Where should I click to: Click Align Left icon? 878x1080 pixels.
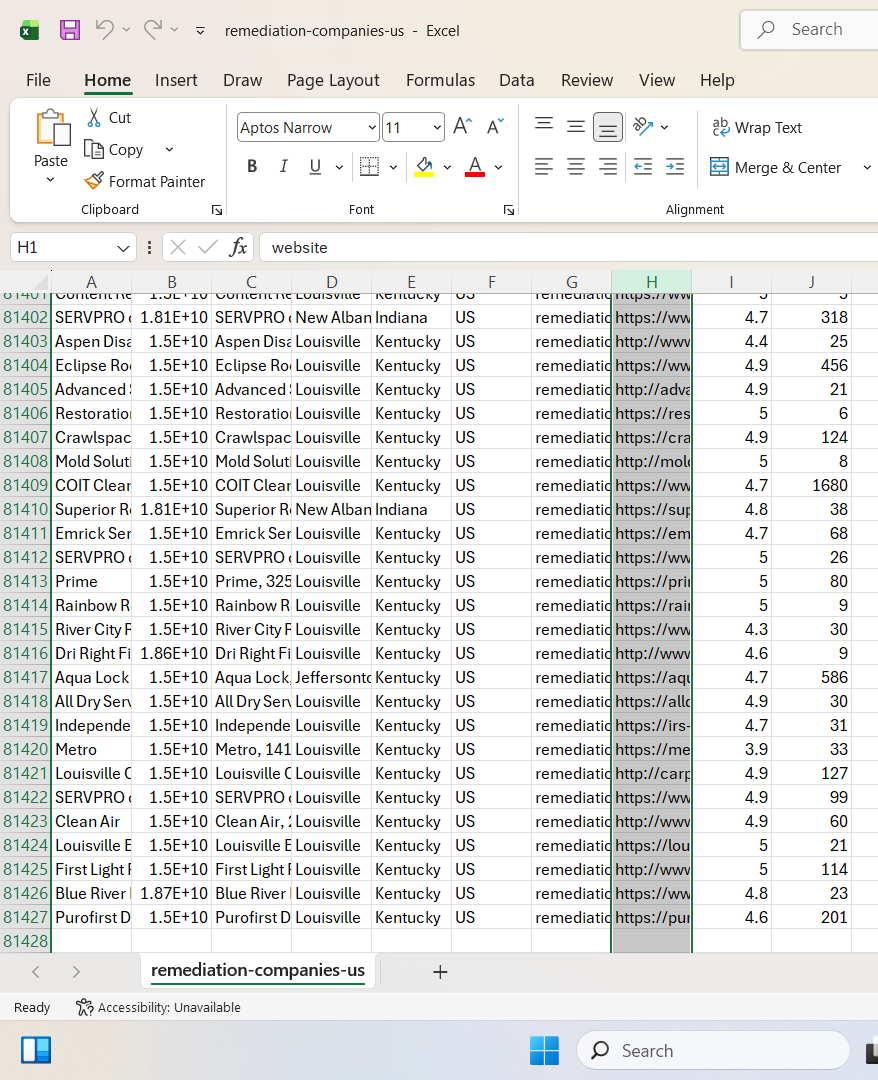[544, 166]
